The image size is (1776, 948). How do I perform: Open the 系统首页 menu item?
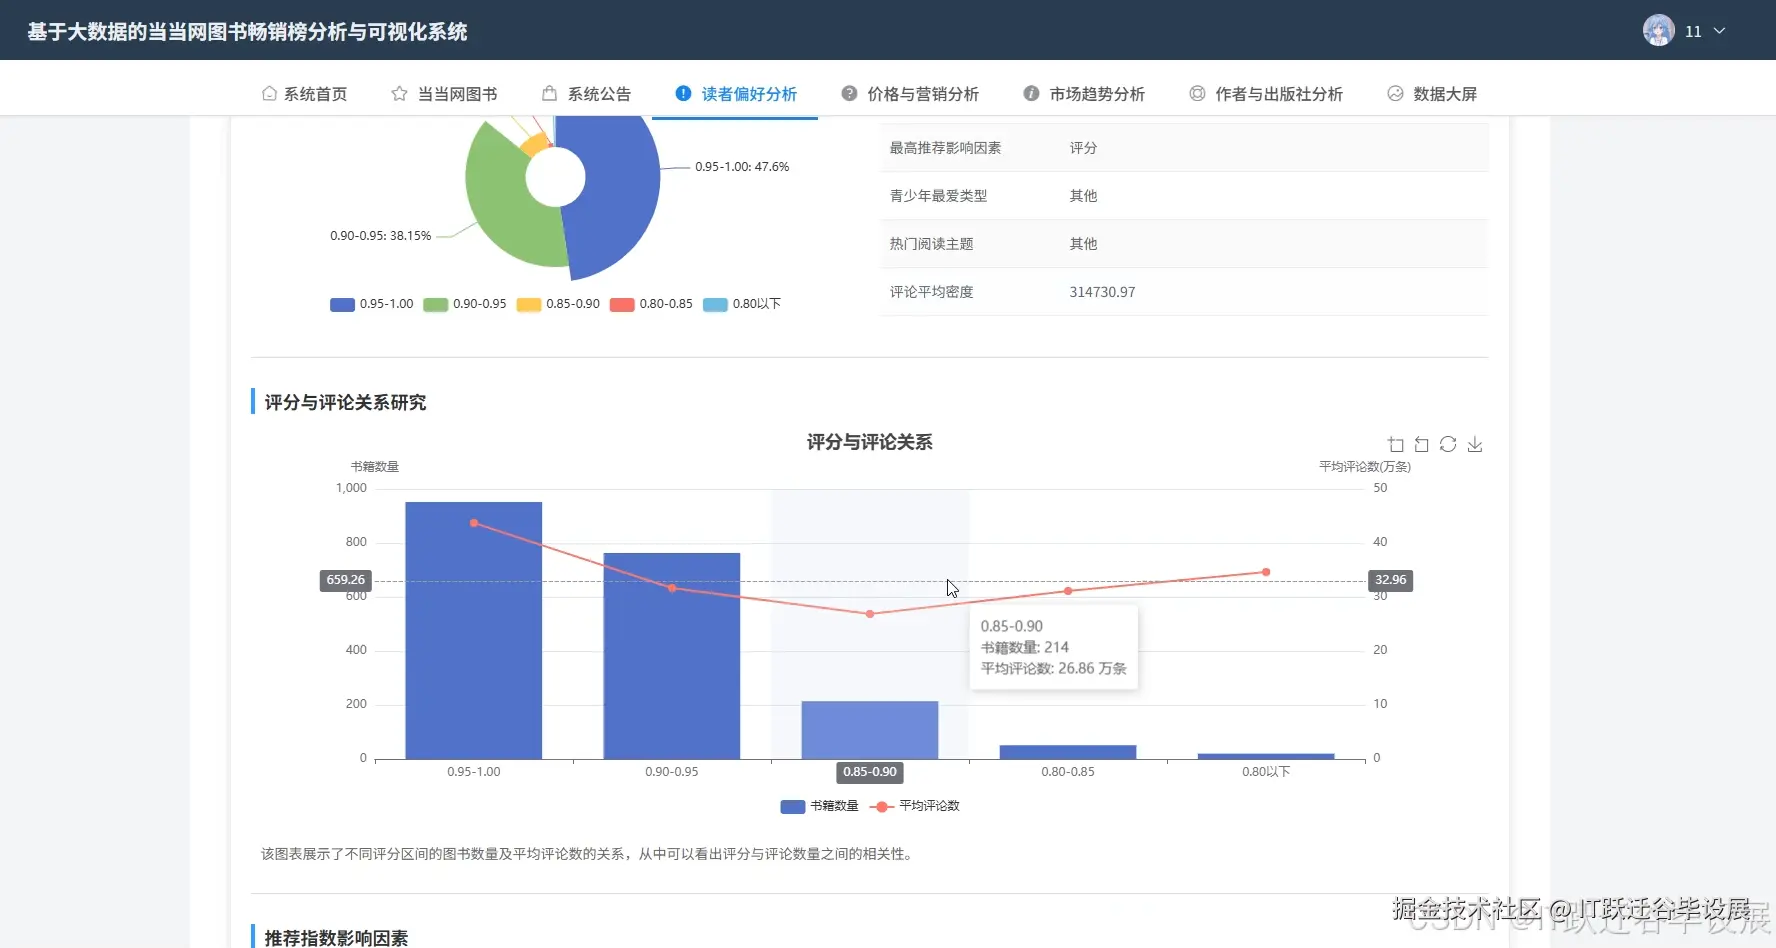pos(304,93)
